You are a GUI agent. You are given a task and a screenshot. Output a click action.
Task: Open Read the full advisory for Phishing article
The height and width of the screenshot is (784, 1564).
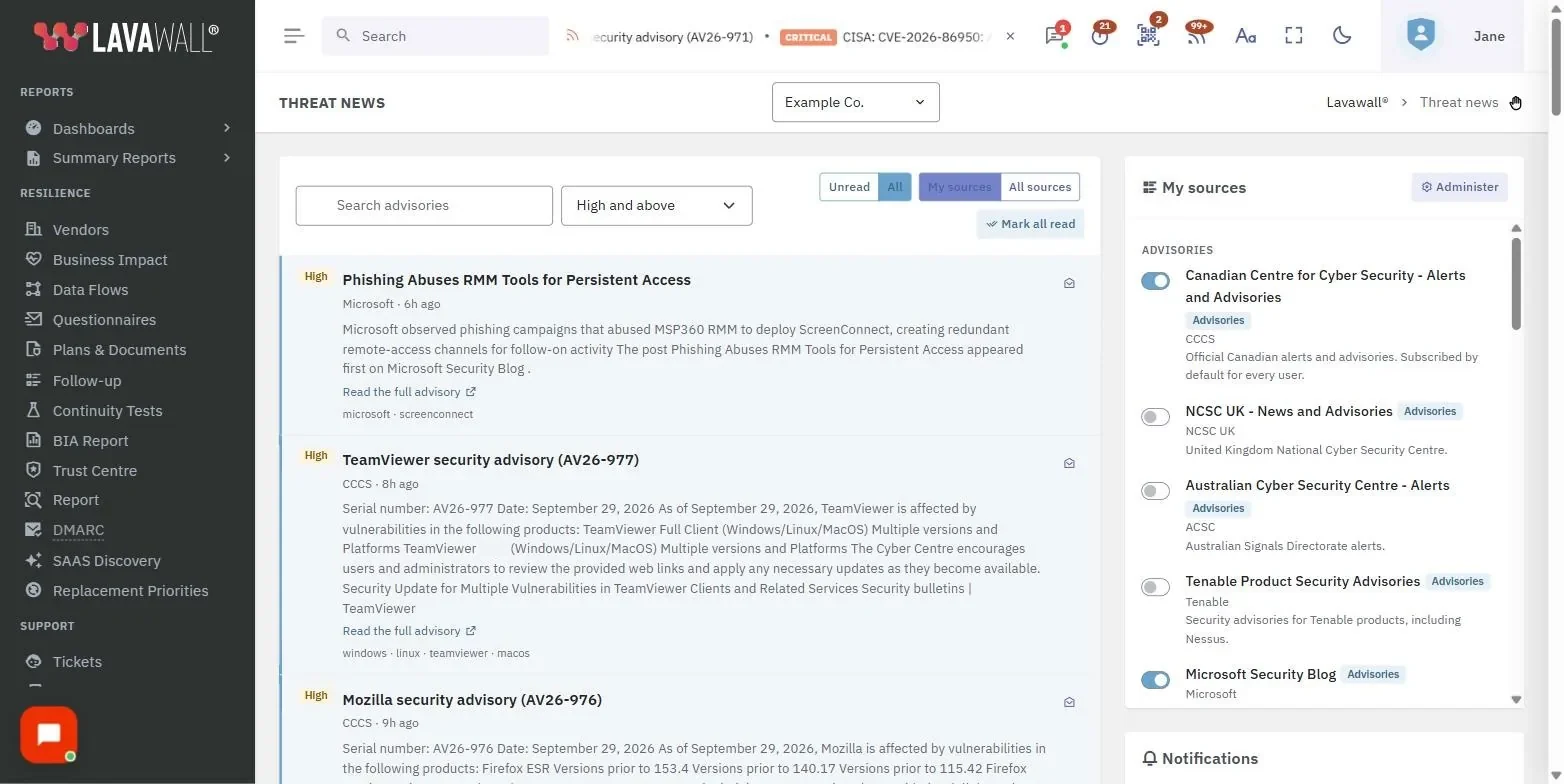(409, 392)
